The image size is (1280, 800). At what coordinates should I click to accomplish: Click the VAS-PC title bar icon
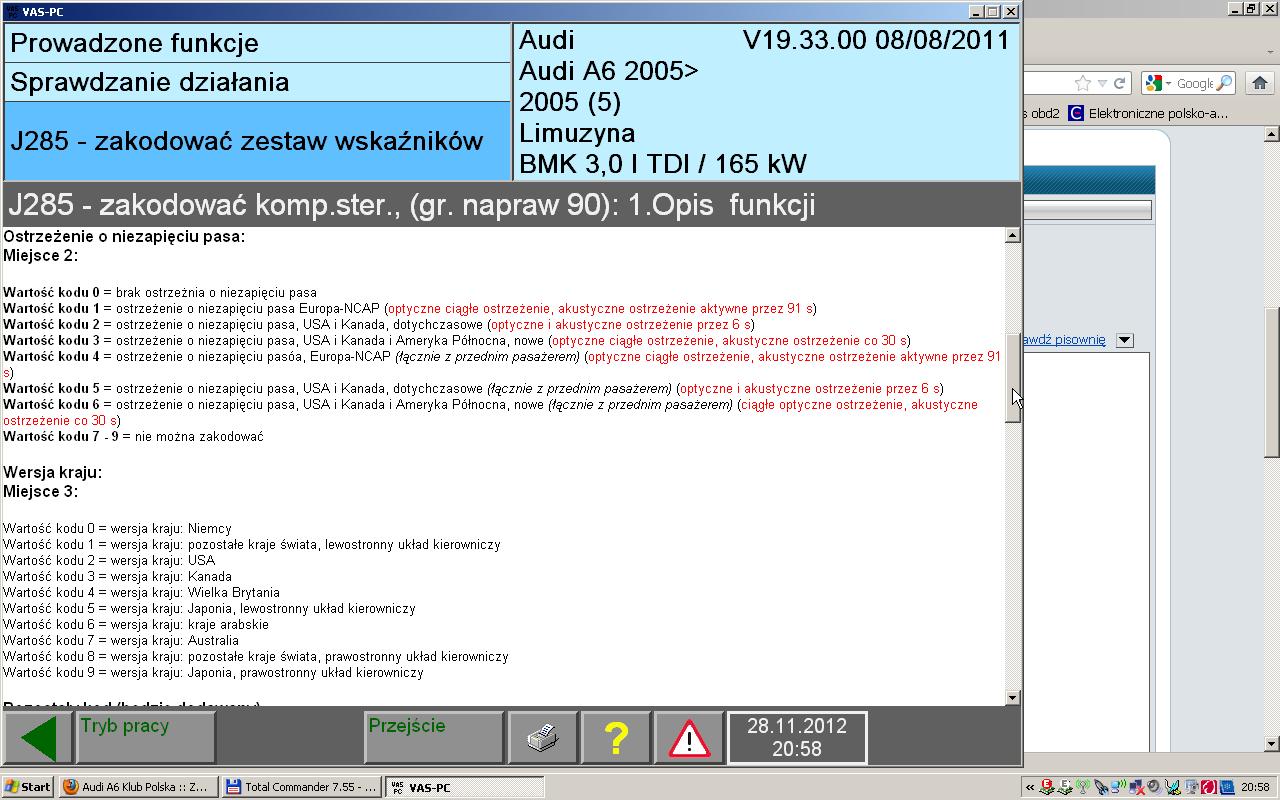(11, 11)
